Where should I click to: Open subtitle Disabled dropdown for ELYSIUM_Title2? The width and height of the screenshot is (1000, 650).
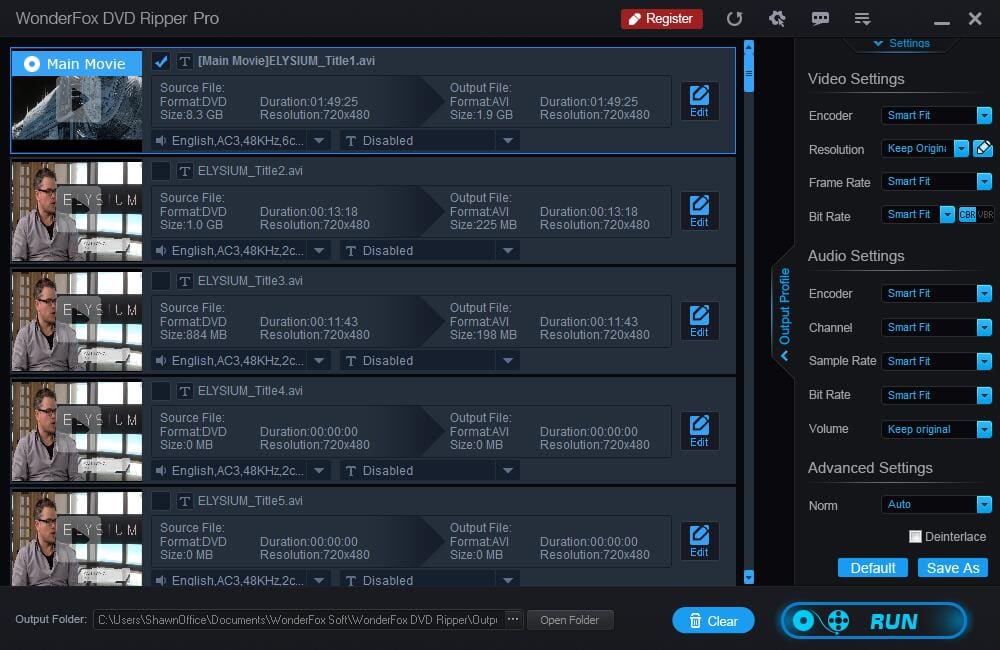pos(429,251)
